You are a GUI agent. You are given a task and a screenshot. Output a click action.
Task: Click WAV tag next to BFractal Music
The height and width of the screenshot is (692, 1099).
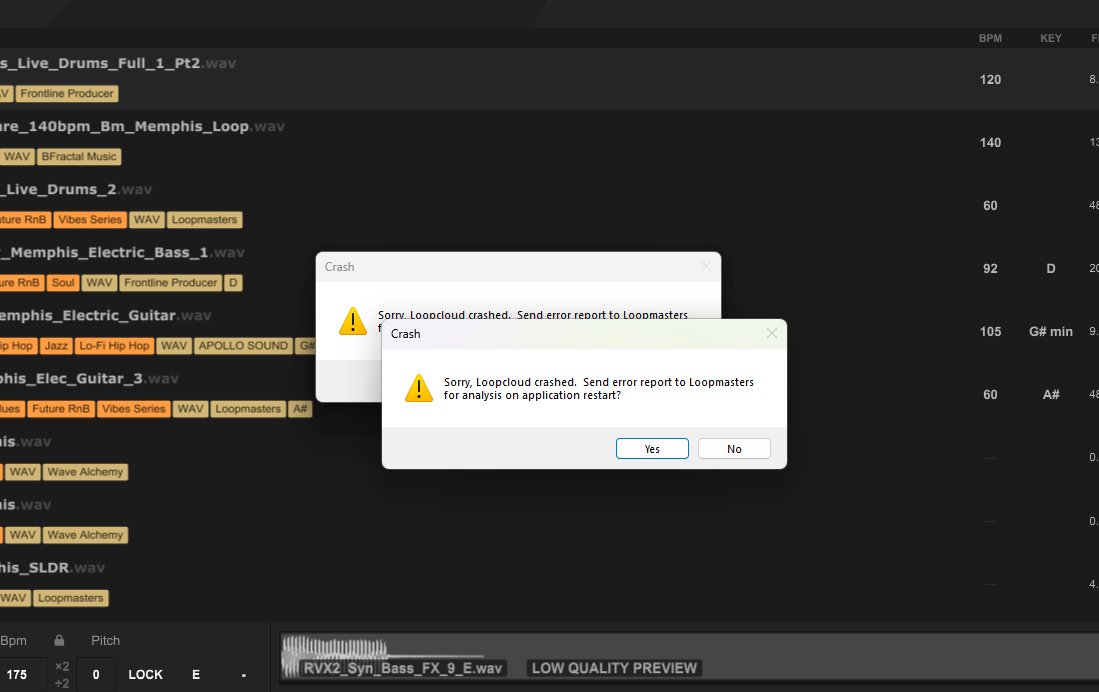tap(17, 156)
